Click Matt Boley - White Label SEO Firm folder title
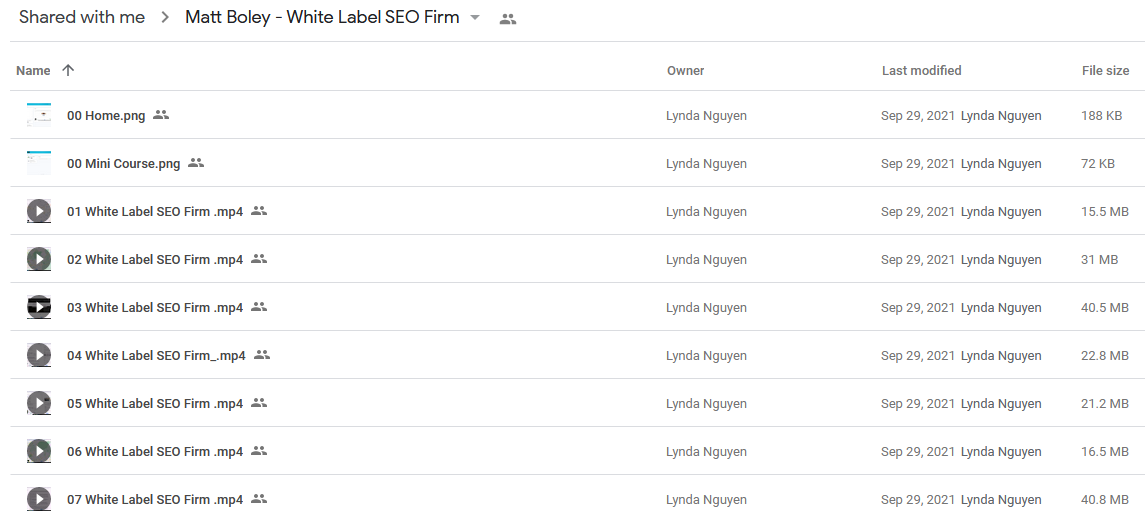The width and height of the screenshot is (1145, 519). [x=322, y=18]
